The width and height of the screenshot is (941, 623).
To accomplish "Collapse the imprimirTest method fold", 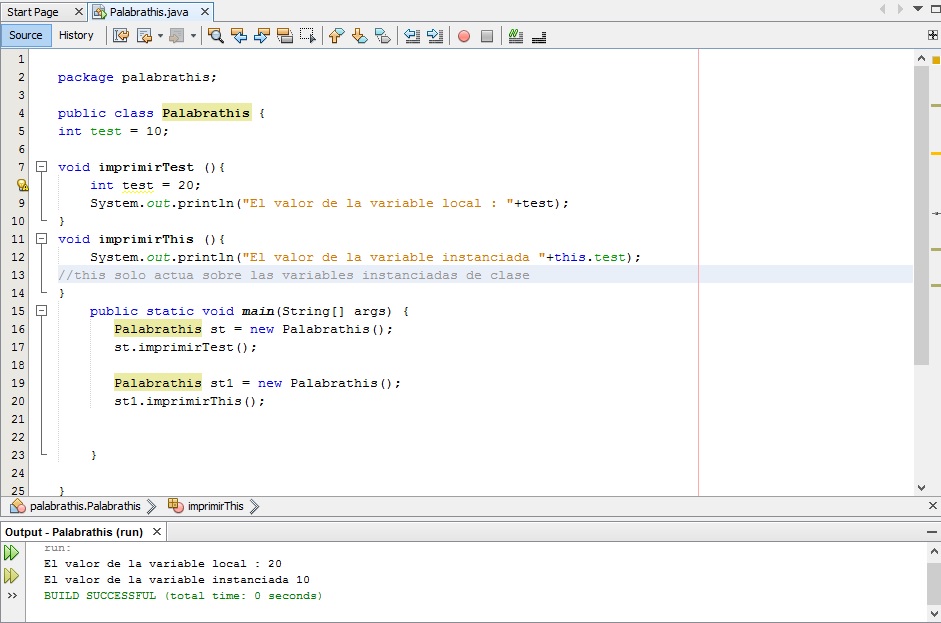I will (x=41, y=167).
